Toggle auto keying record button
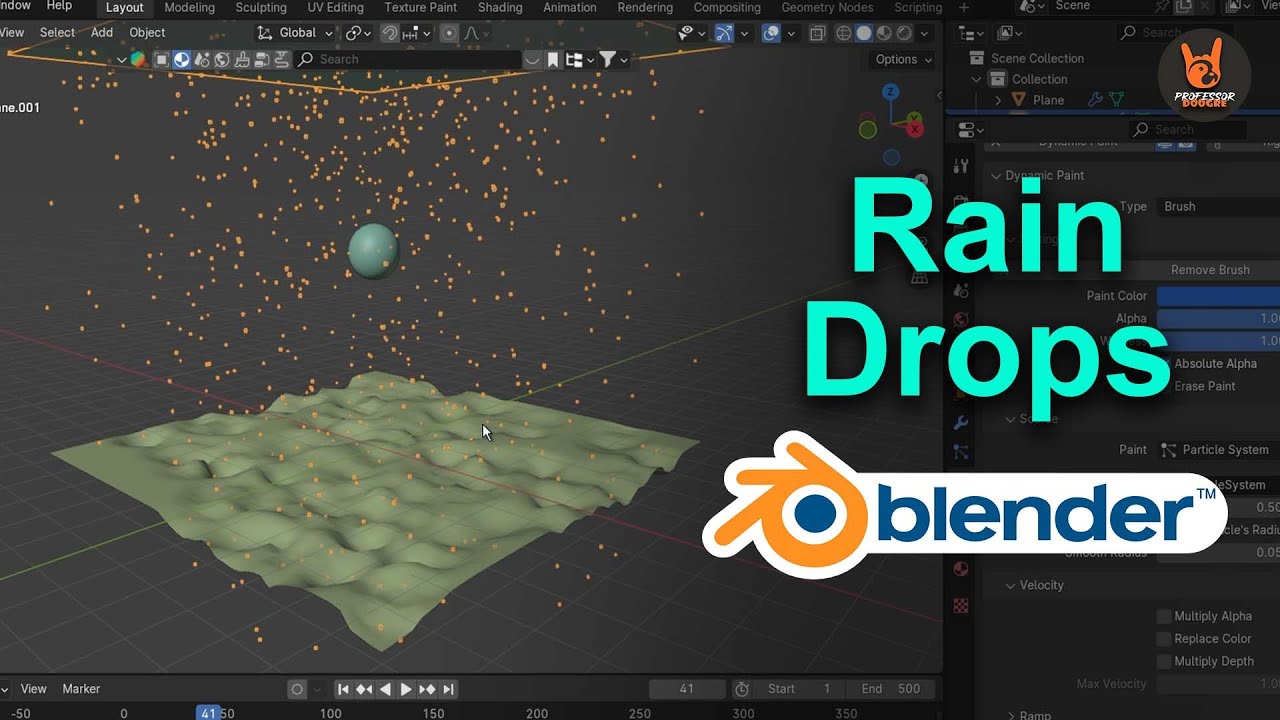Image resolution: width=1280 pixels, height=720 pixels. tap(297, 689)
